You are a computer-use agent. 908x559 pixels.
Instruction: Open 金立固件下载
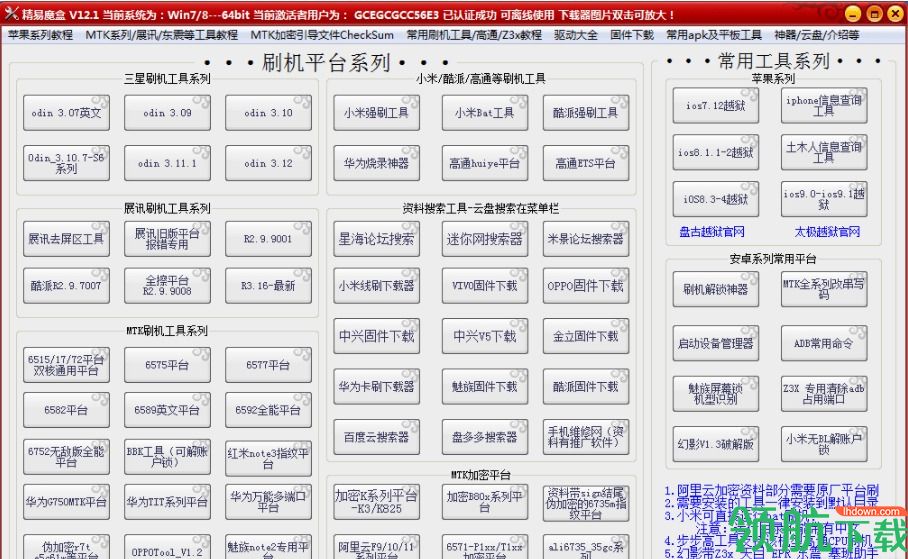tap(585, 336)
